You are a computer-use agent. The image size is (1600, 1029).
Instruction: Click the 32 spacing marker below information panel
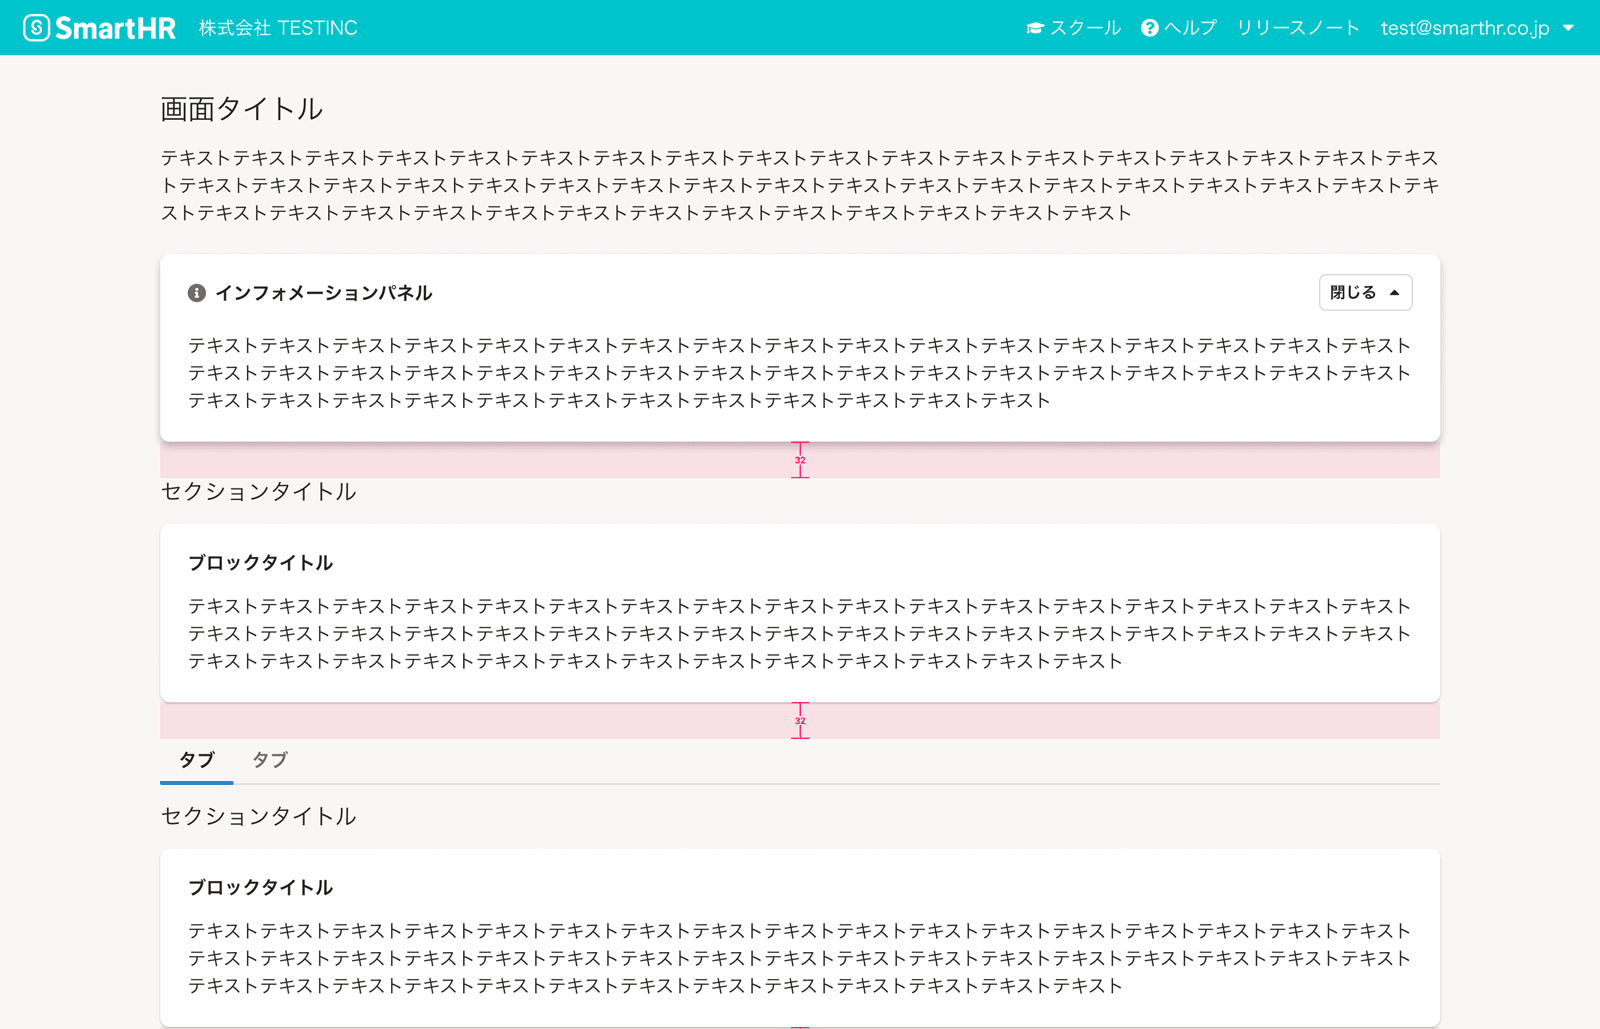pyautogui.click(x=800, y=460)
